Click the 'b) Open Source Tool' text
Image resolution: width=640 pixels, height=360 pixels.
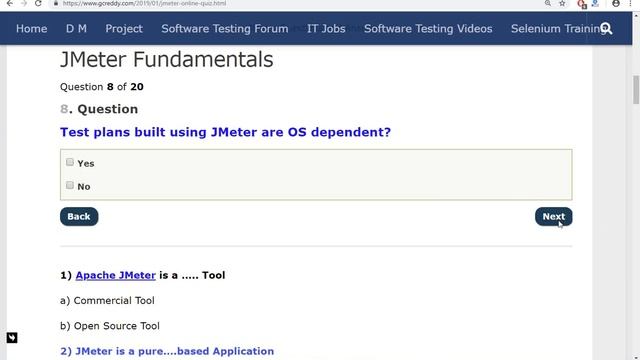pyautogui.click(x=110, y=326)
